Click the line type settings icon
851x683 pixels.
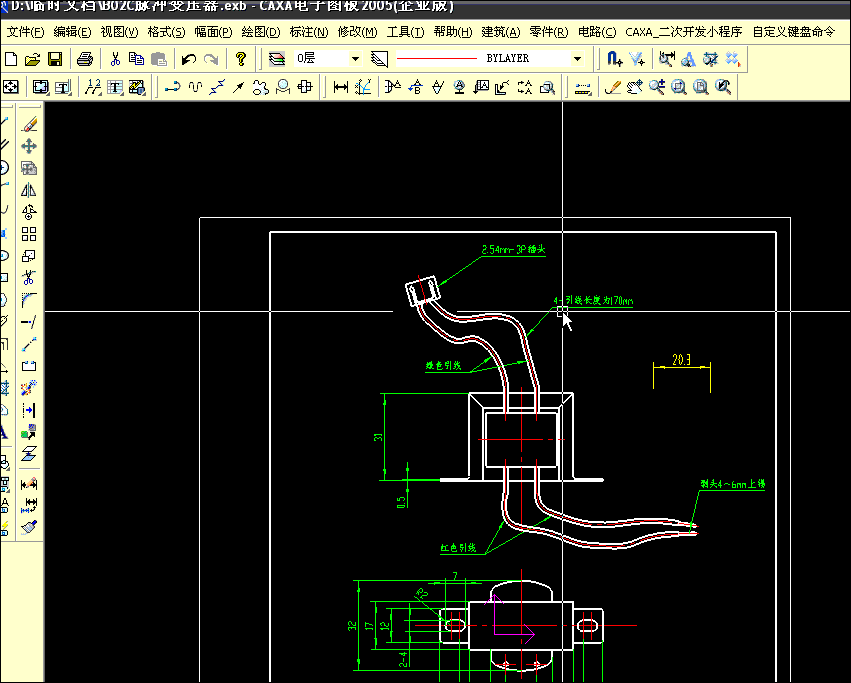point(379,59)
